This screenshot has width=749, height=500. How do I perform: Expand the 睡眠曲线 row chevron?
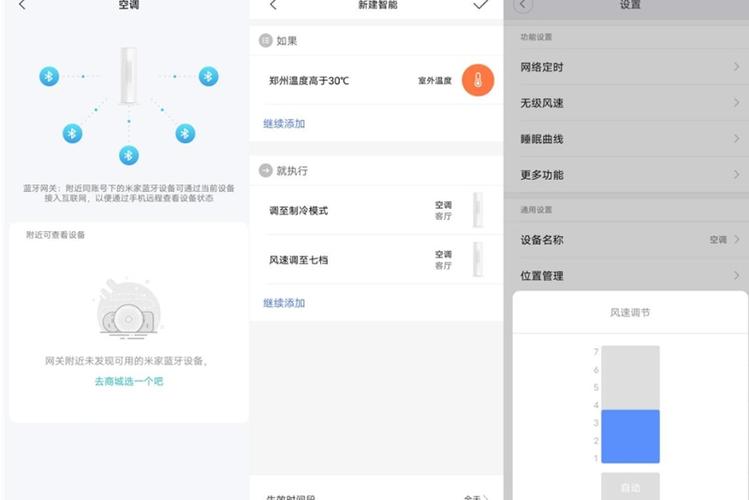[x=737, y=138]
